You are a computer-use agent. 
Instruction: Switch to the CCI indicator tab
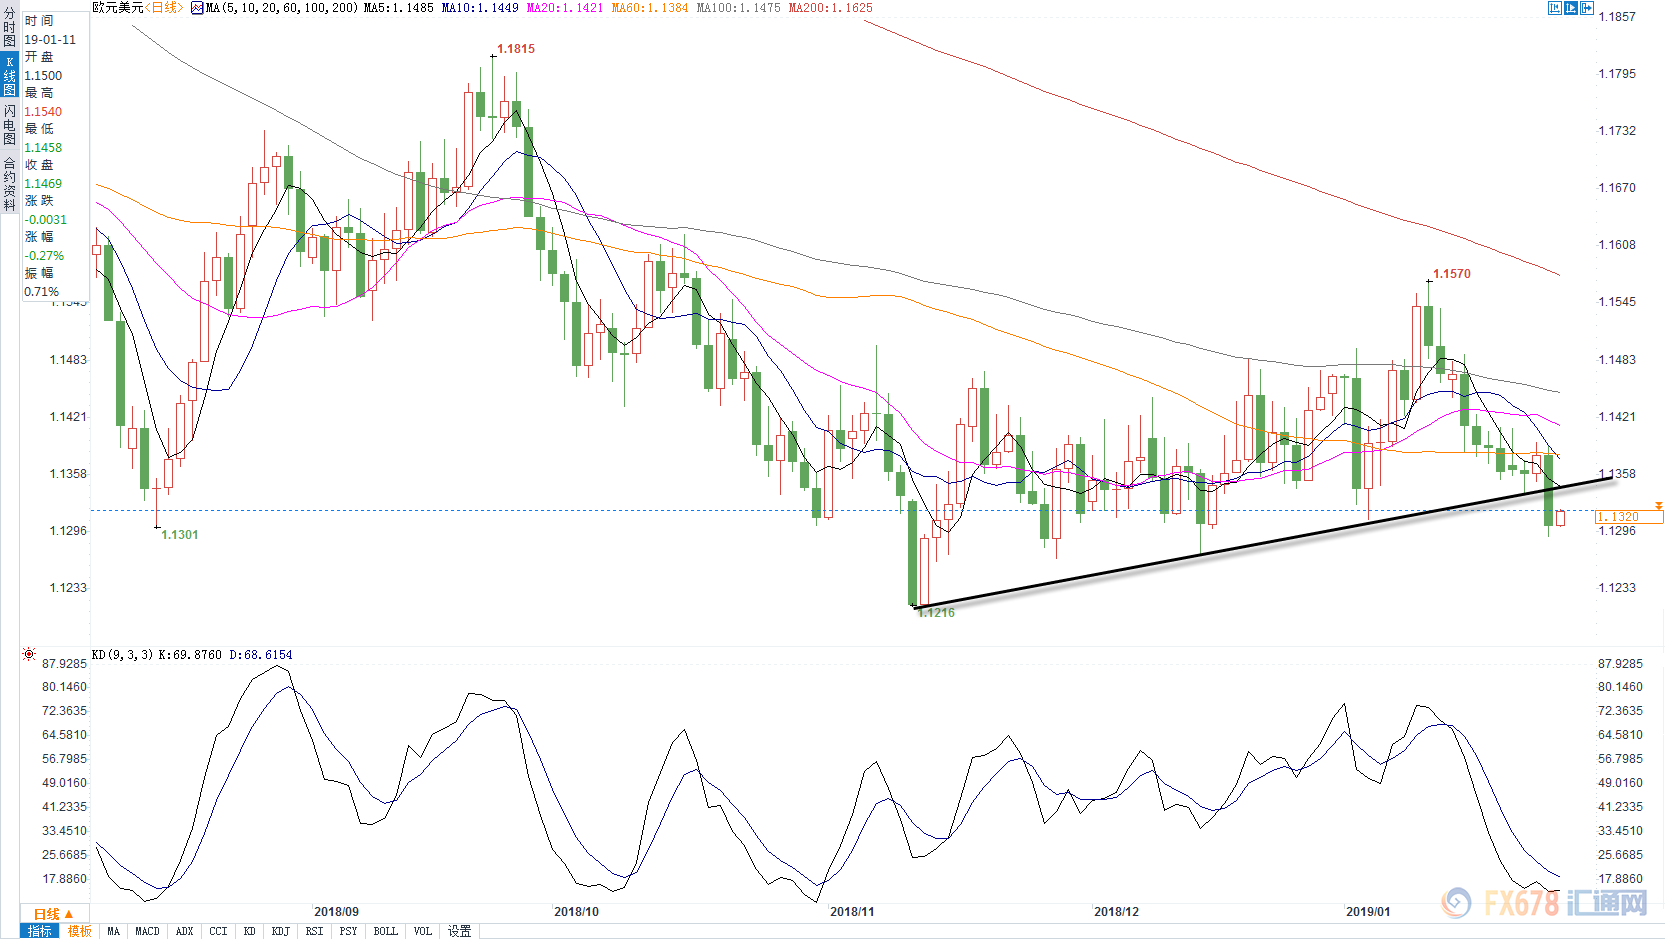[219, 931]
